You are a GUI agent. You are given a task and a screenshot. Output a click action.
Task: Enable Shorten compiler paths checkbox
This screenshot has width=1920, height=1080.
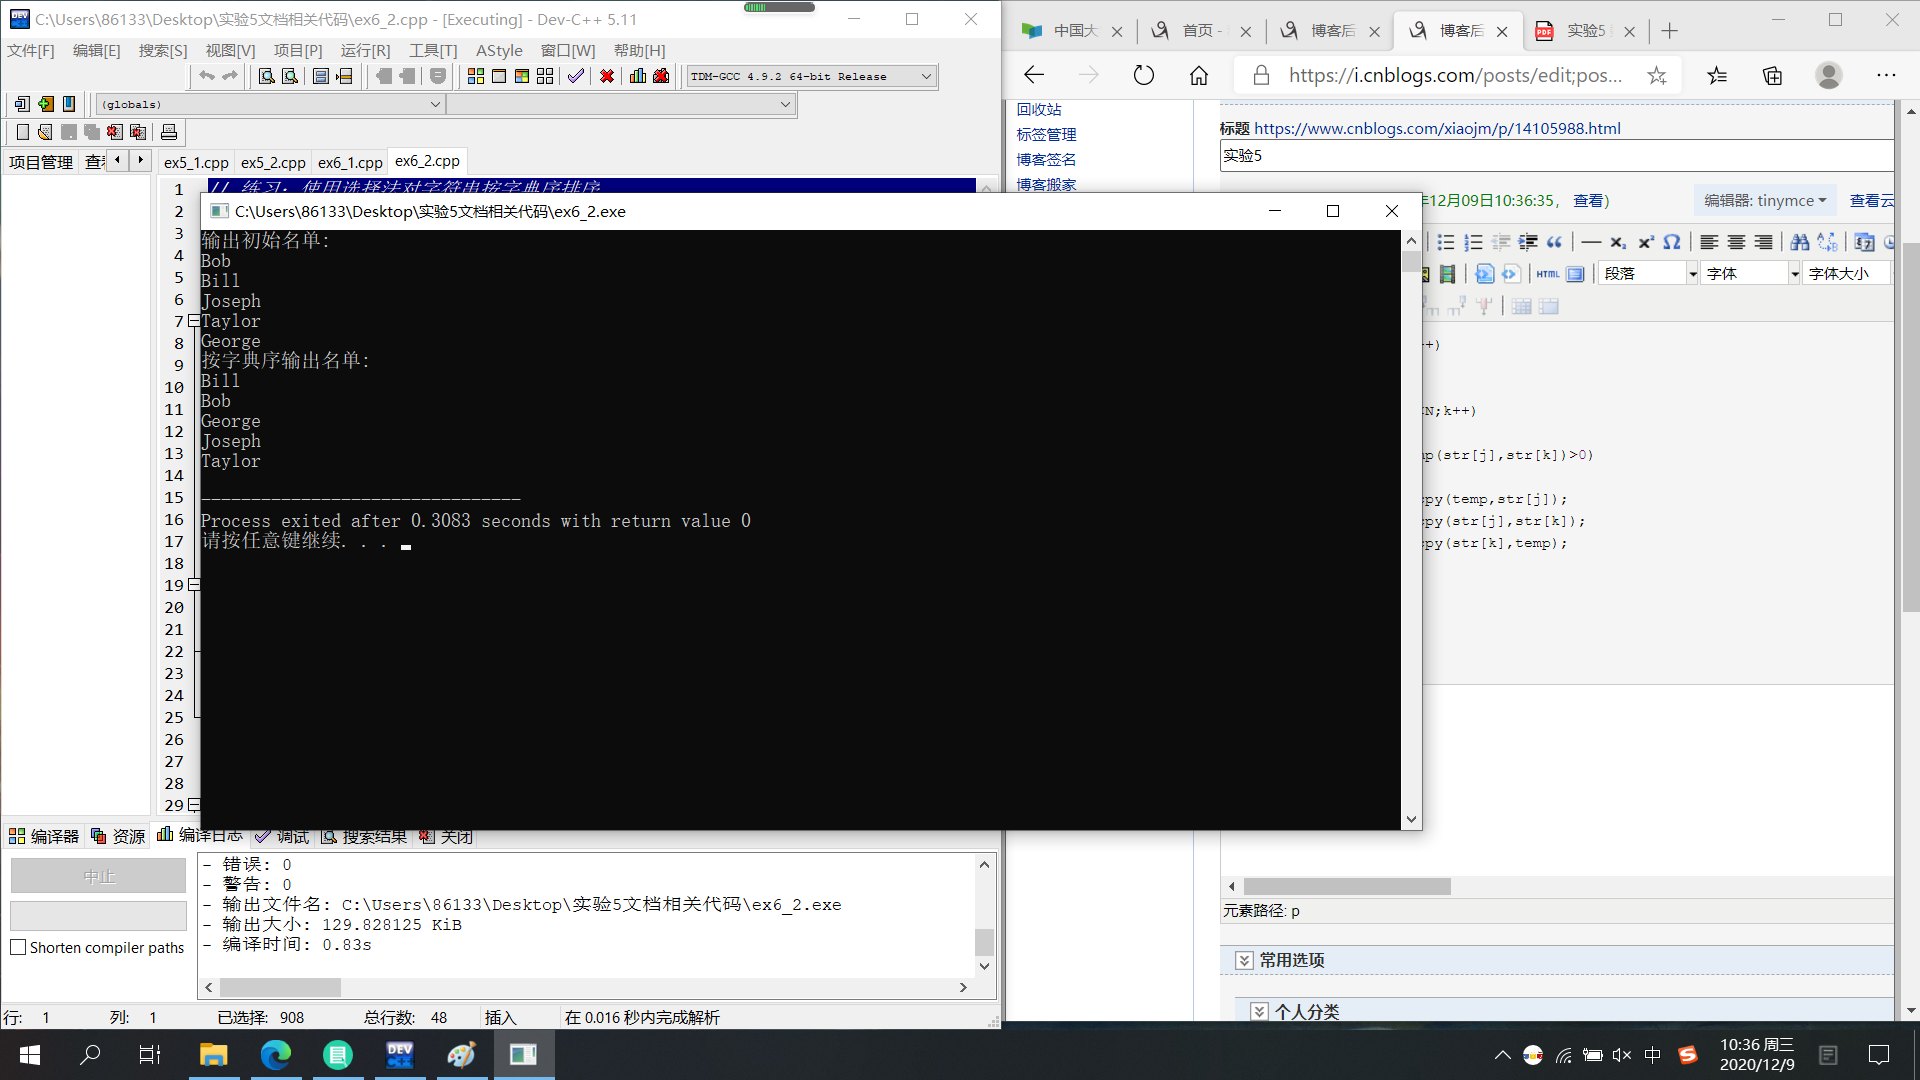(x=18, y=947)
